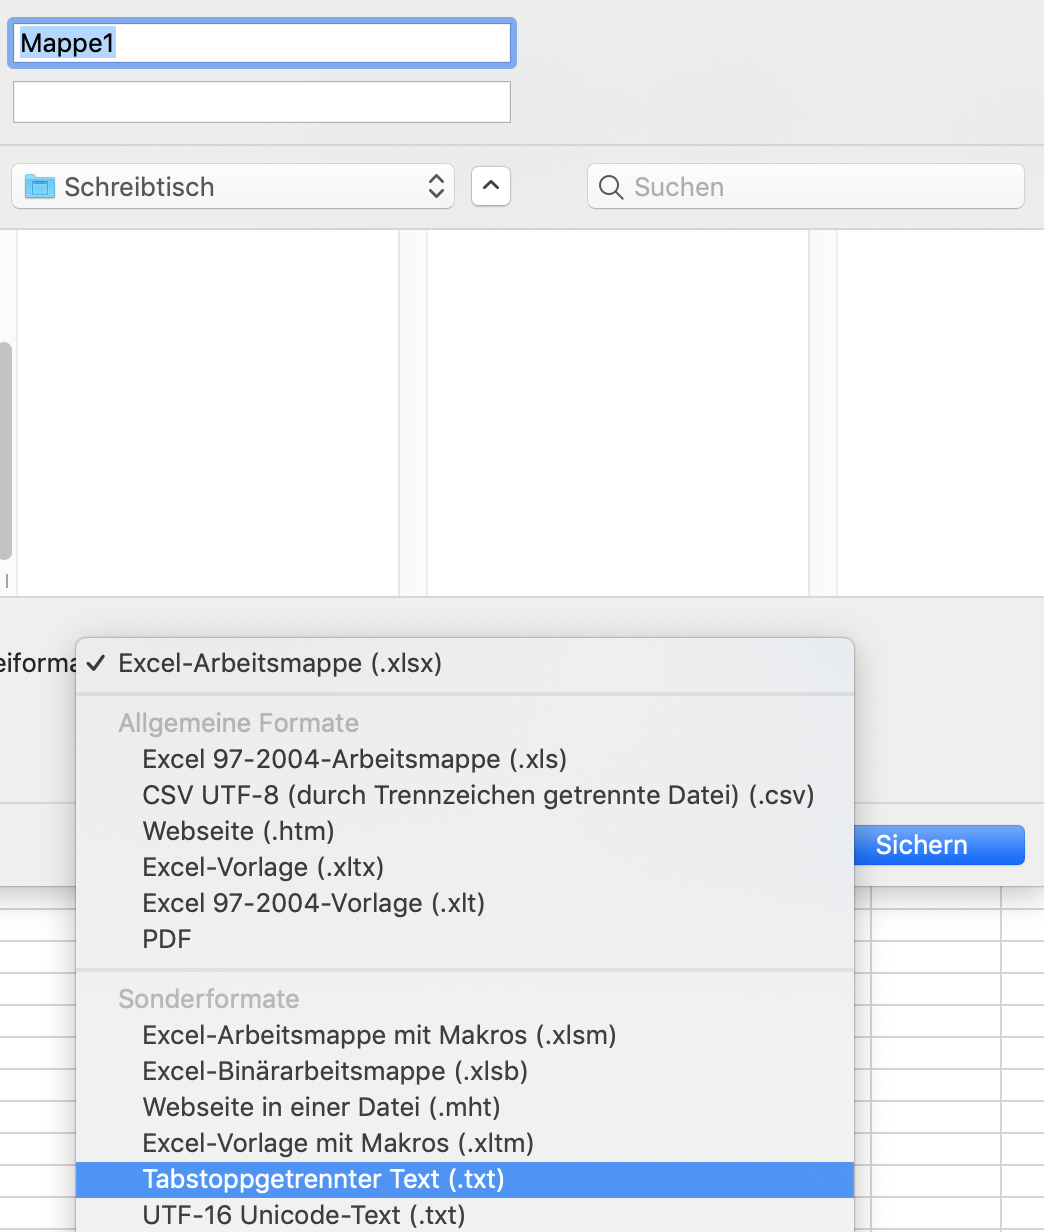The image size is (1044, 1232).
Task: Click the magnifying glass search icon
Action: coord(611,186)
